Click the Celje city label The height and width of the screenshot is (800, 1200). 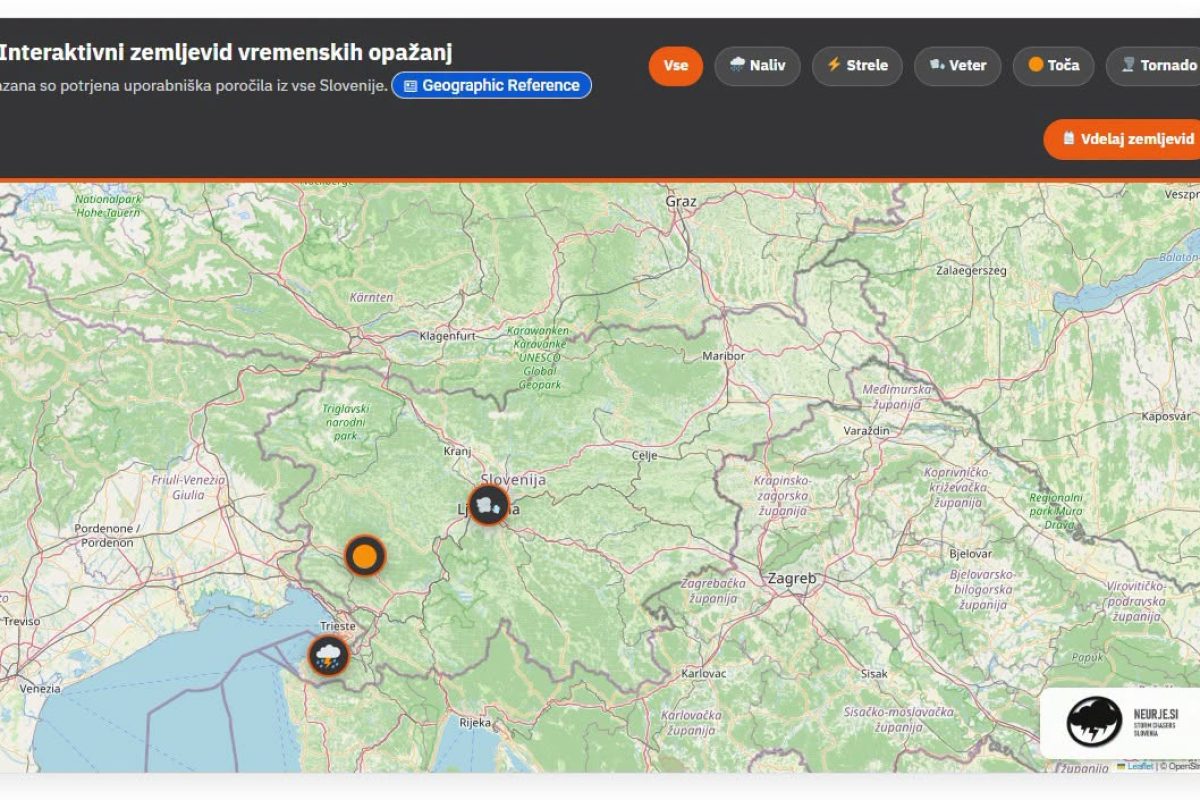pos(645,455)
